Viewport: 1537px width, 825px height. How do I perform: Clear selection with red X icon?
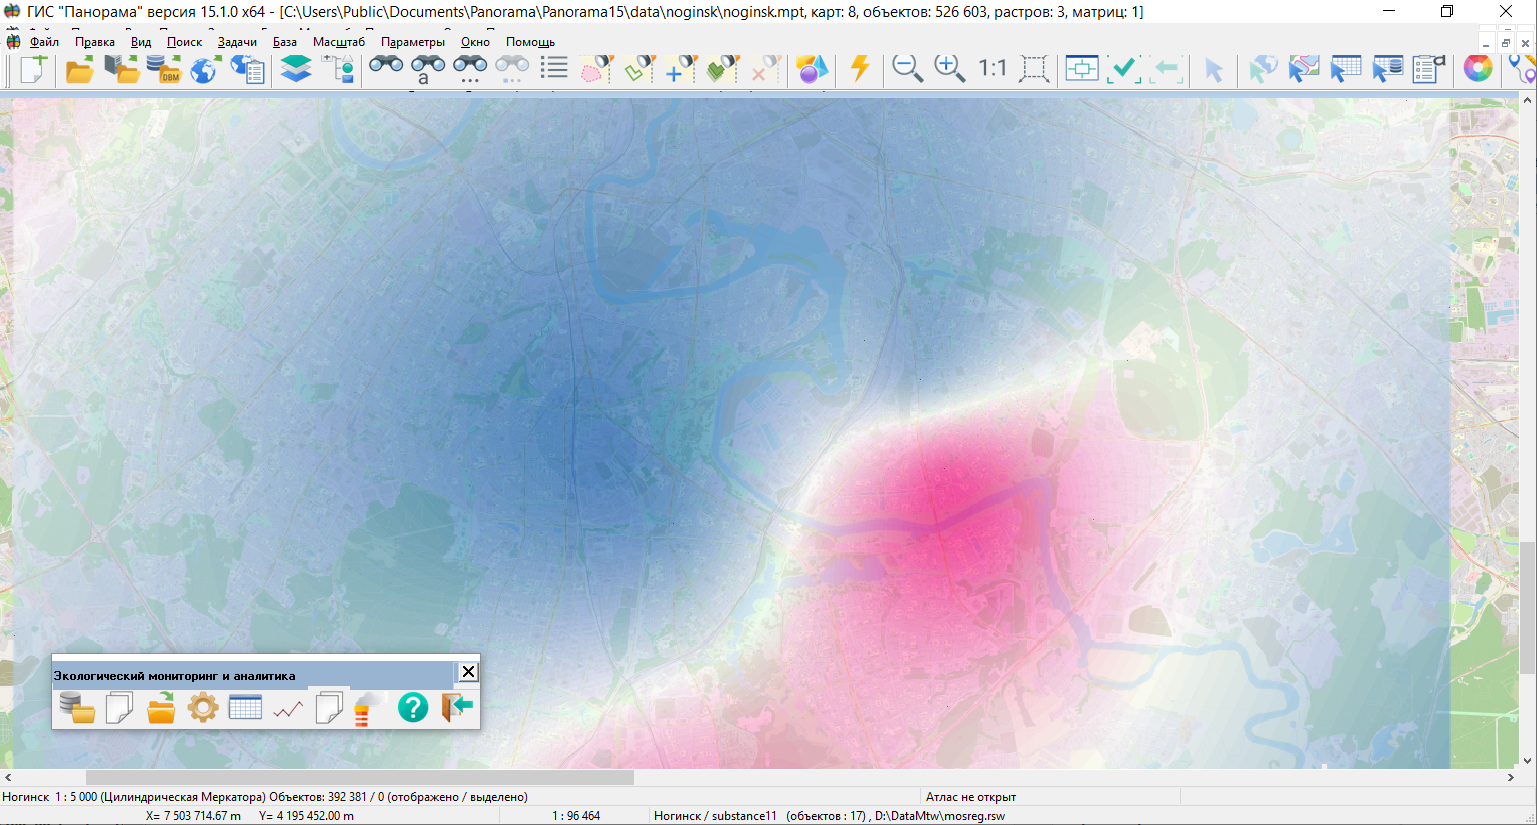click(x=765, y=69)
